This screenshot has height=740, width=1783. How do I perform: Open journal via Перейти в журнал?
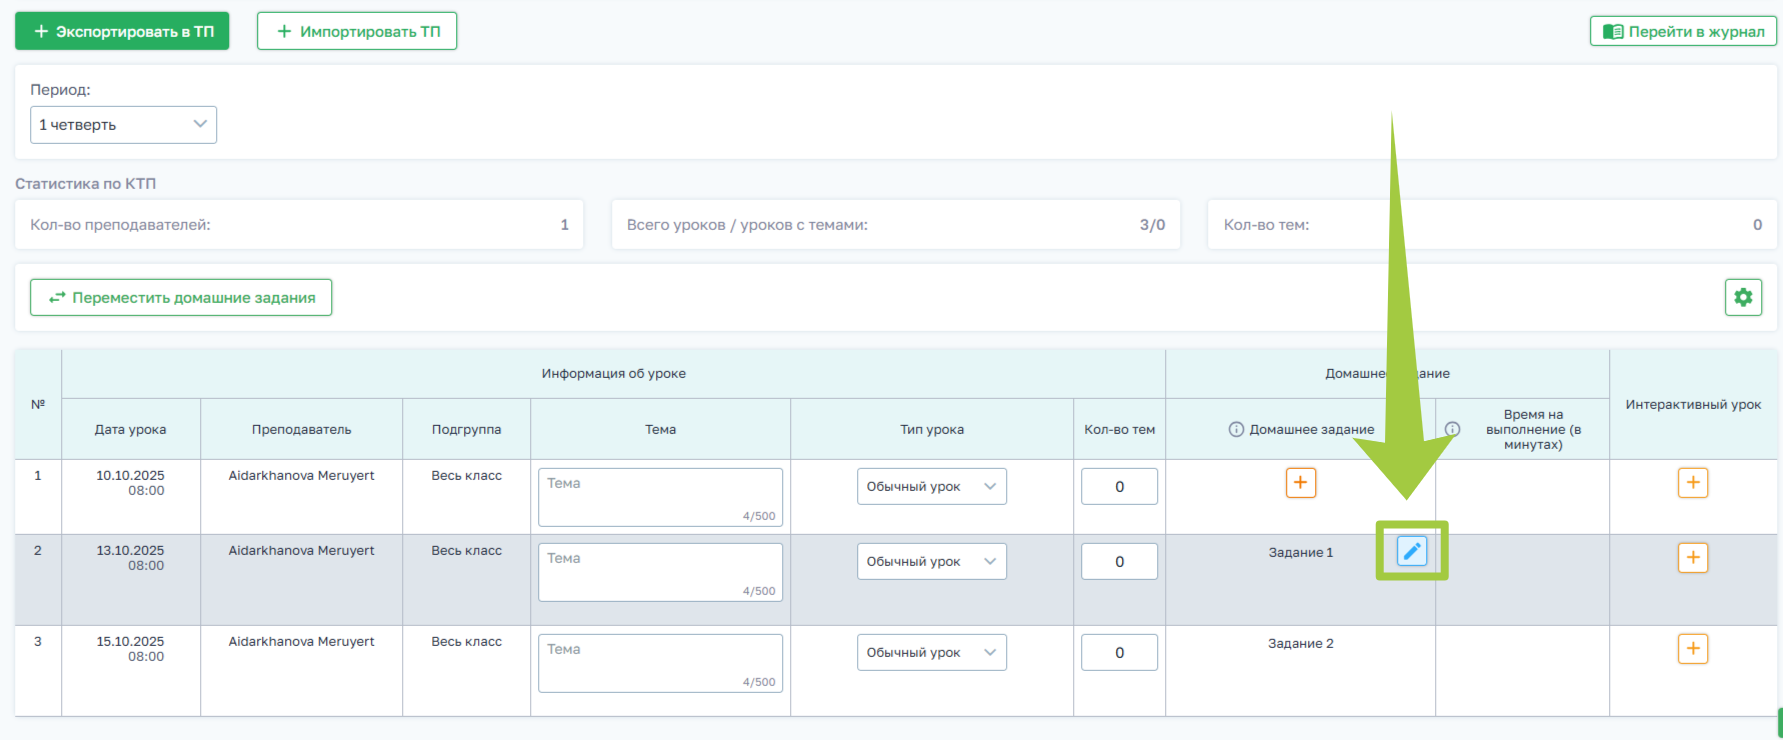click(x=1683, y=32)
